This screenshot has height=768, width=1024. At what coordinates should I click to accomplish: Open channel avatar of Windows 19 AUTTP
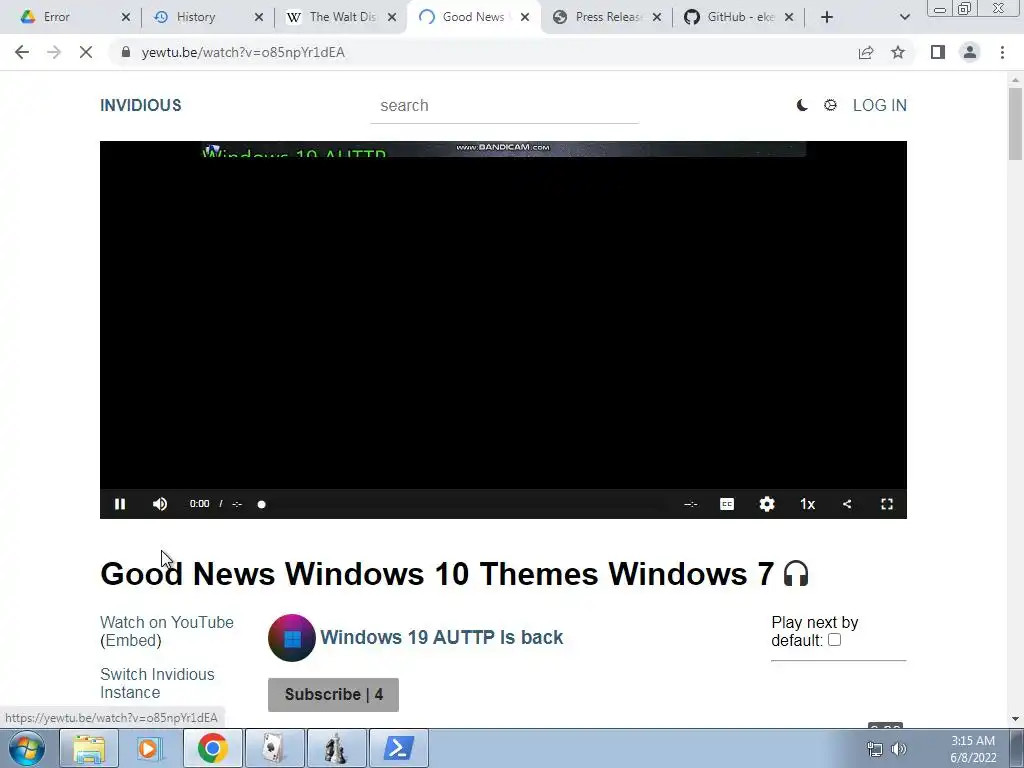[x=292, y=637]
